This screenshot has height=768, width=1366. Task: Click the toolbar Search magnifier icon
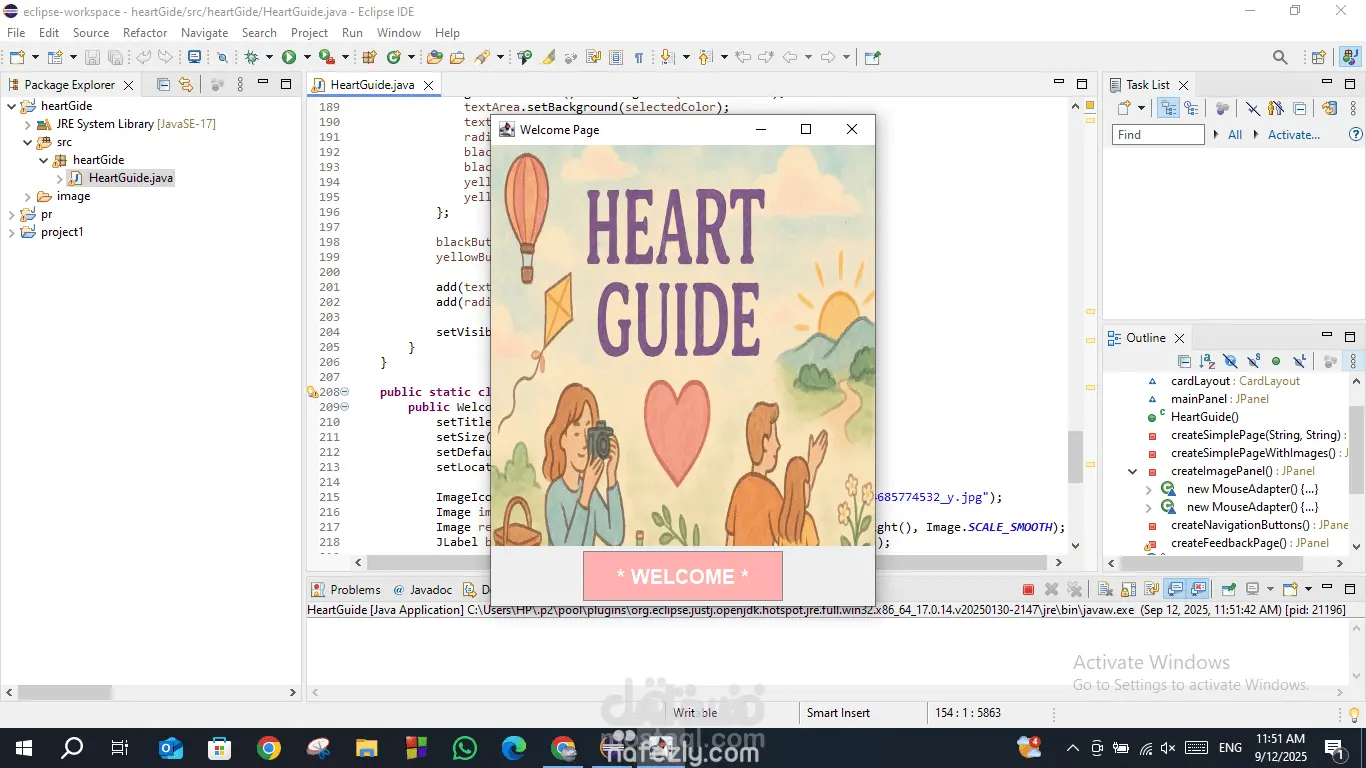point(1280,58)
